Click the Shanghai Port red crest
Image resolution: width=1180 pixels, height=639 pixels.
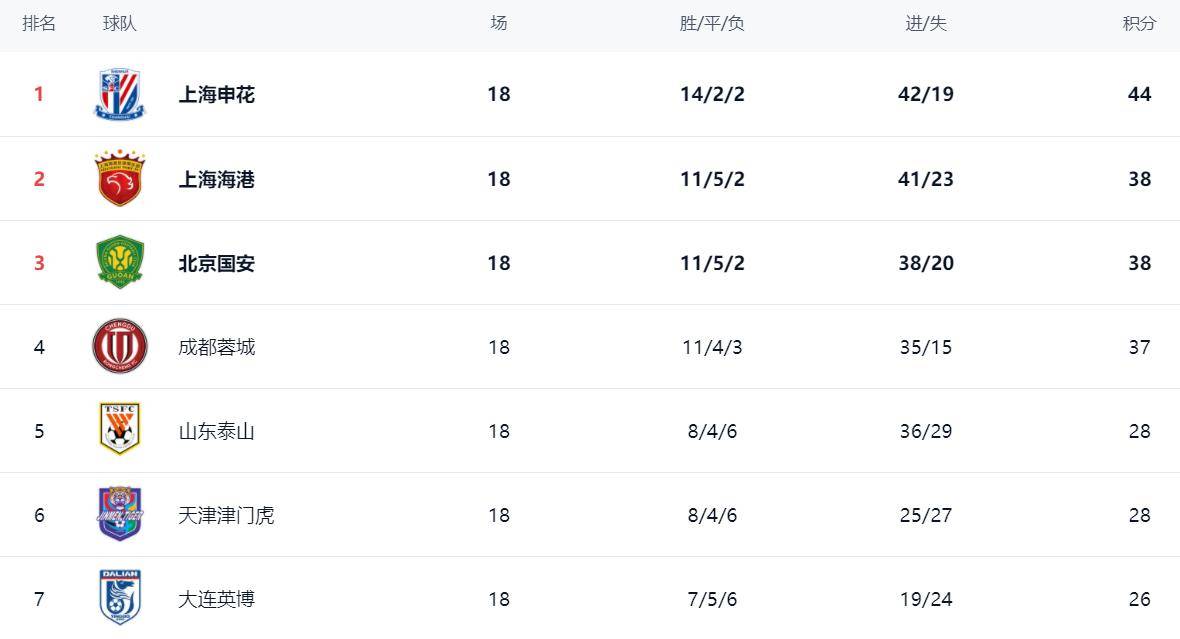point(120,179)
